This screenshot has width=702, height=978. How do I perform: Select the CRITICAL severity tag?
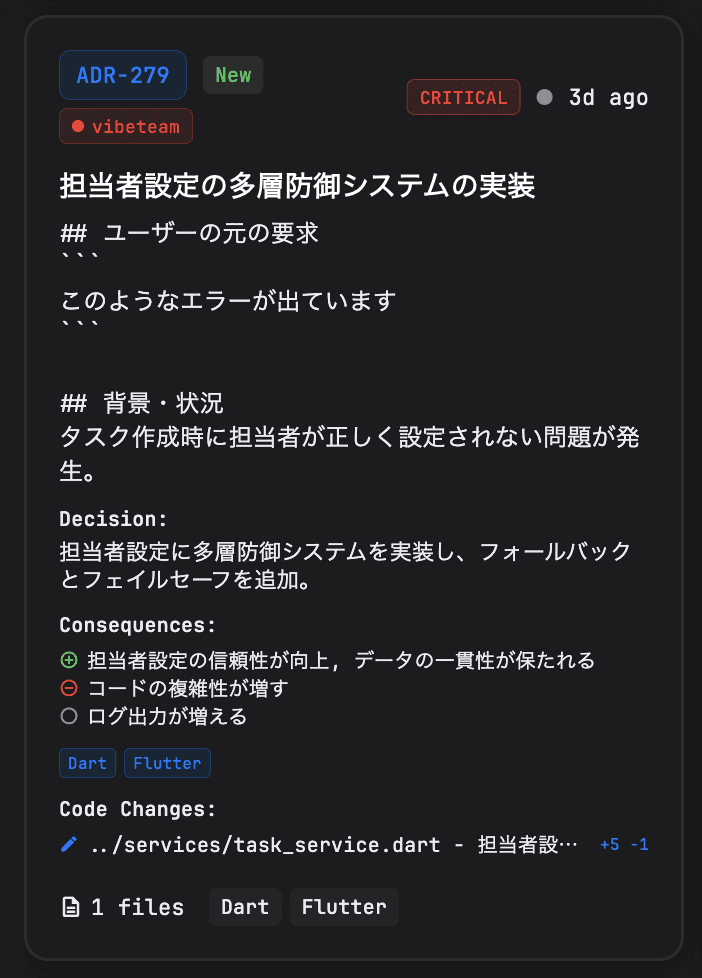point(463,98)
